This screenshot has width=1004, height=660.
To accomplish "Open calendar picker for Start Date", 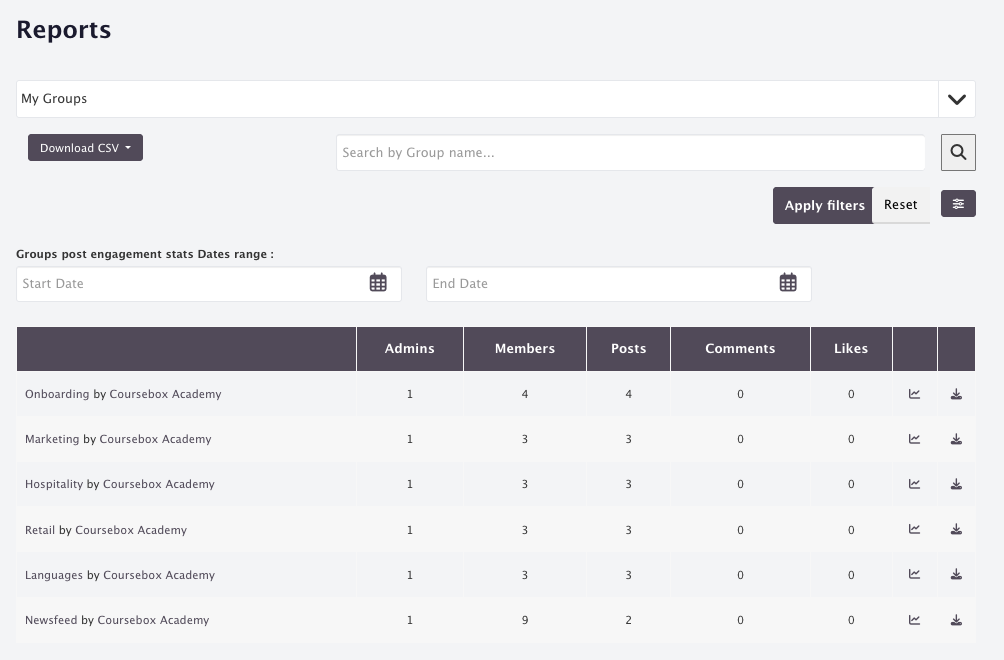I will [x=378, y=282].
